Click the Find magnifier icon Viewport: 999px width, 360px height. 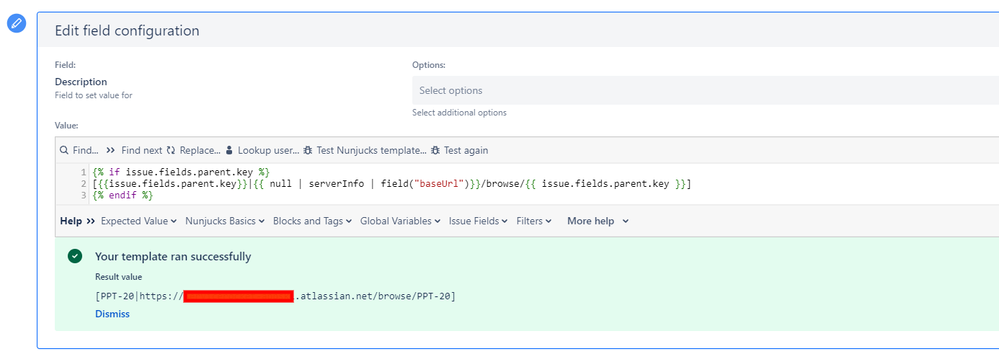point(64,150)
